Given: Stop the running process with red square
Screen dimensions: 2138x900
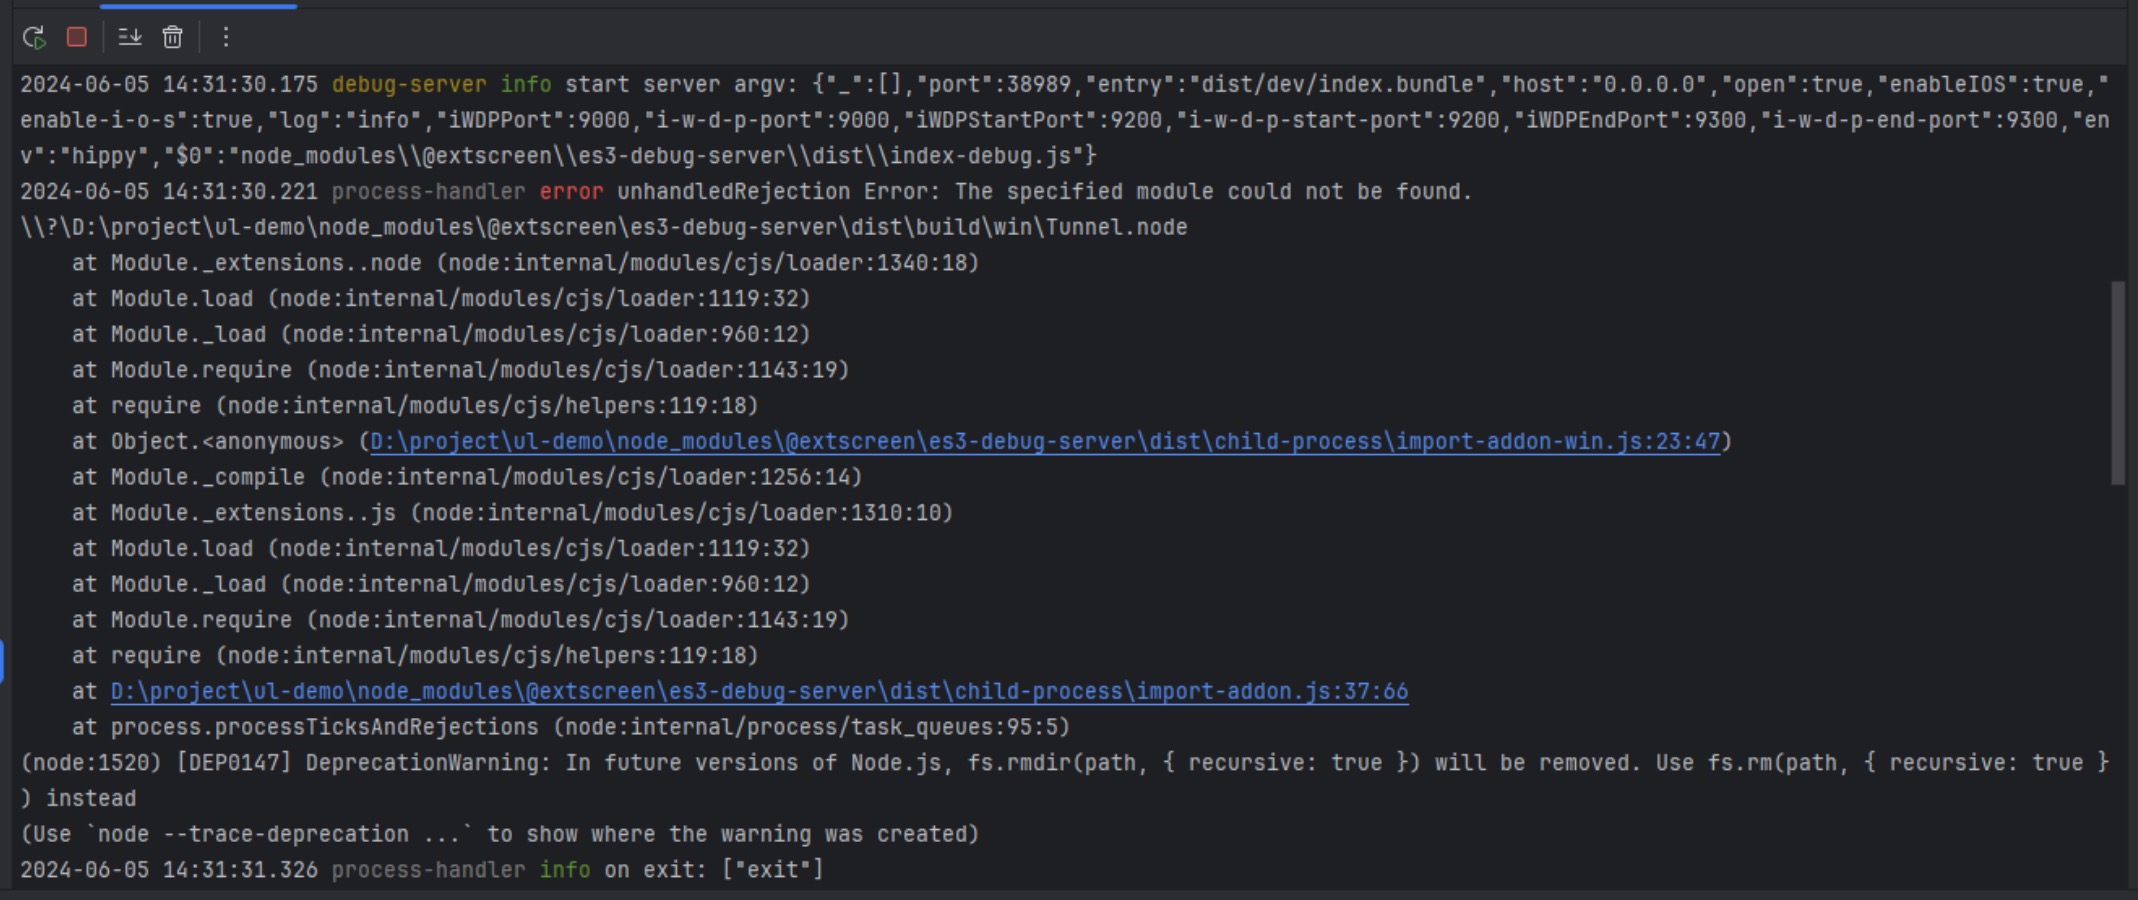Looking at the screenshot, I should (x=76, y=37).
